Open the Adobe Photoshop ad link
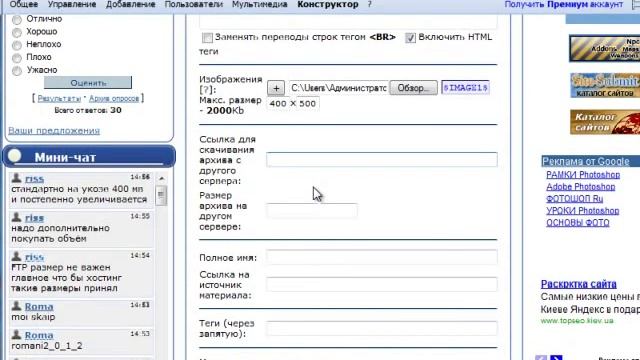 (580, 187)
